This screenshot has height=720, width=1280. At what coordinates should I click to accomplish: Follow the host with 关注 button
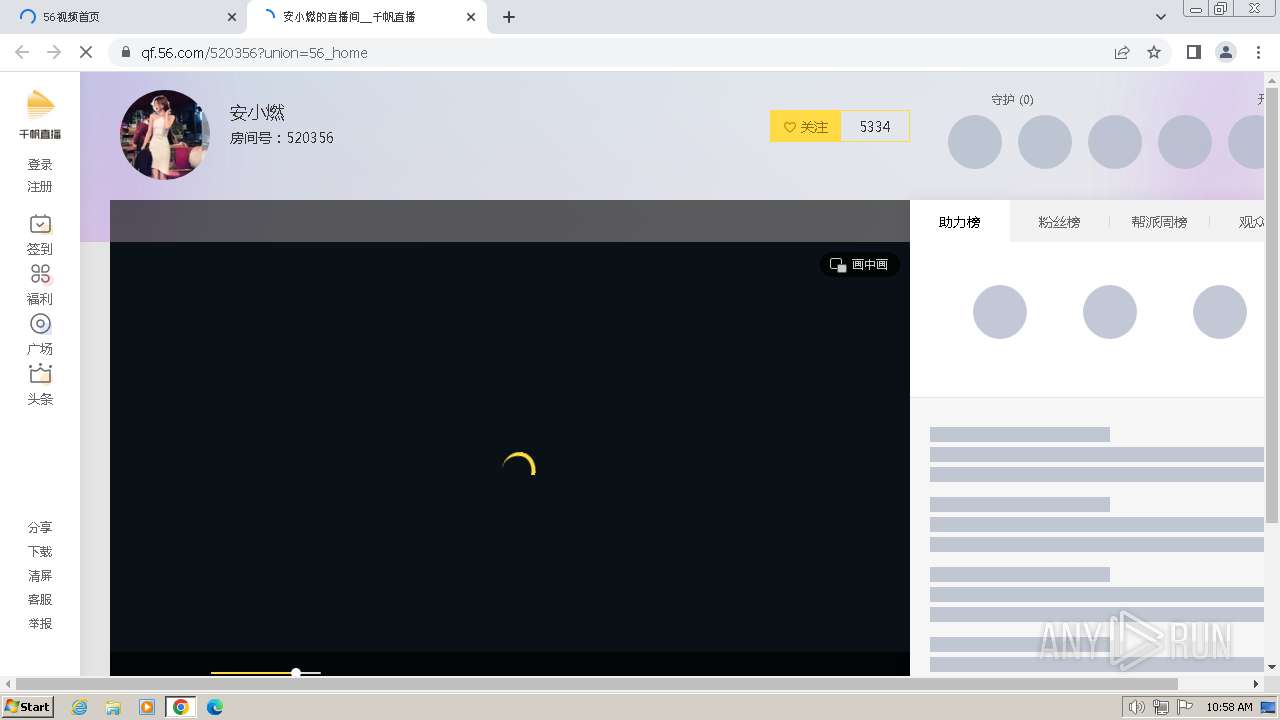click(x=805, y=127)
